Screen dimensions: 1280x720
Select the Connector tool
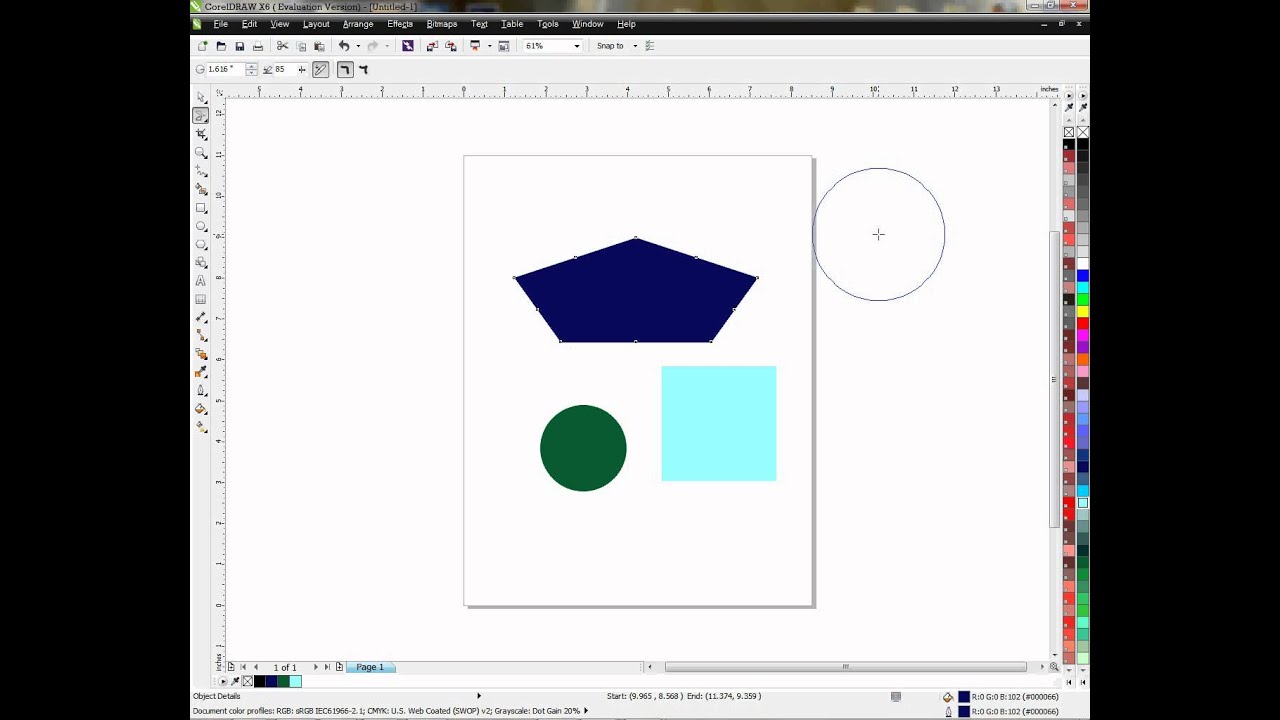pyautogui.click(x=201, y=335)
